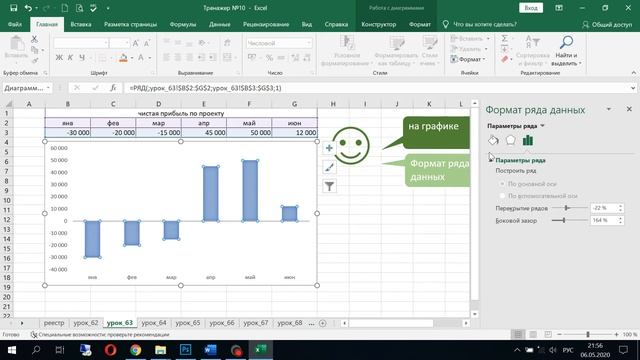Open task pane options dropdown arrow
The image size is (640, 360).
609,109
